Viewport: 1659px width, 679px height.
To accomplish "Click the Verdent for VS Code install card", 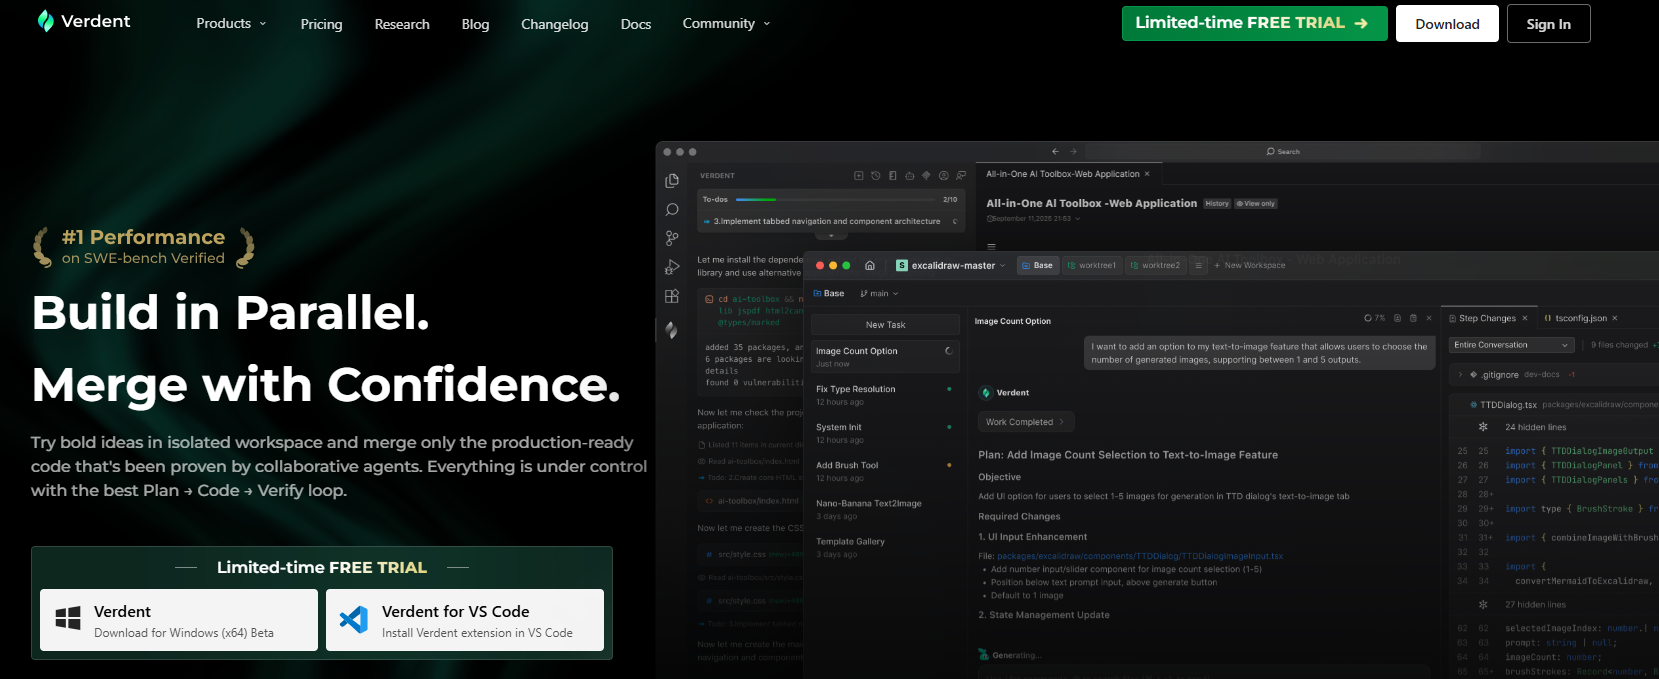I will point(465,620).
